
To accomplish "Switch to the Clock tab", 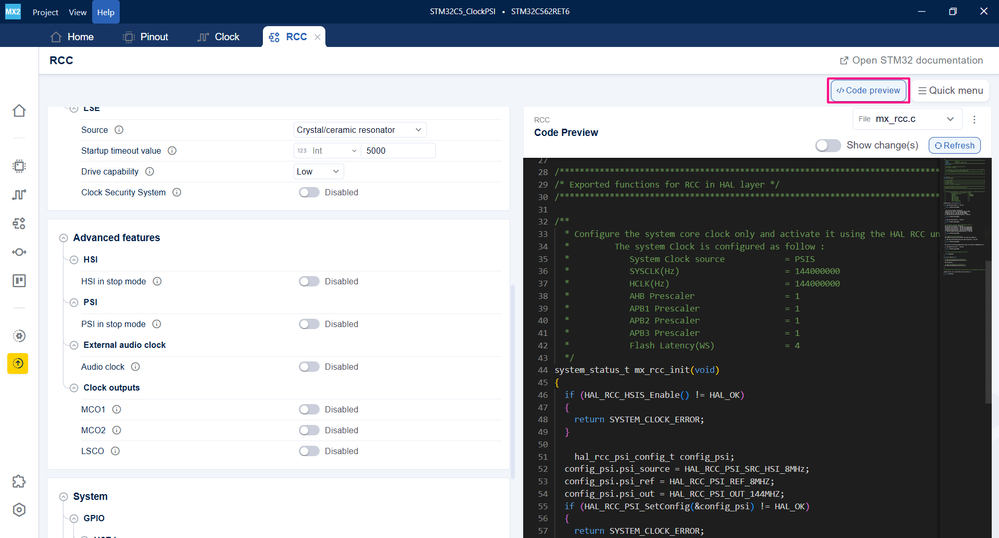I will [219, 37].
